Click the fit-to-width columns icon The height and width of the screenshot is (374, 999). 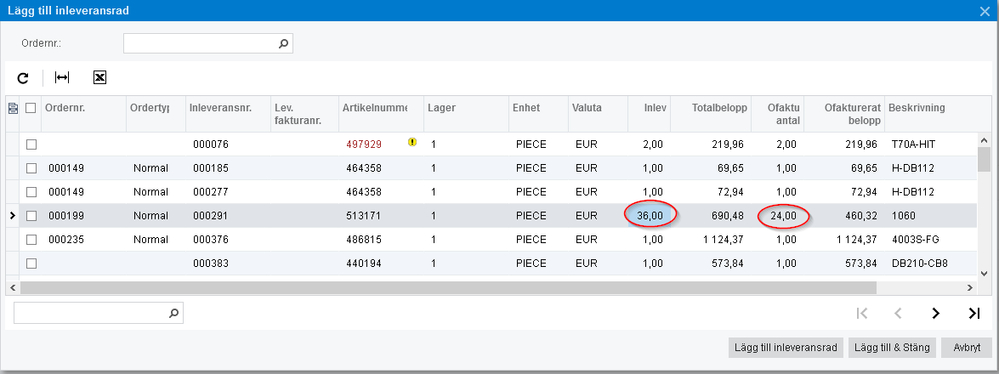62,78
